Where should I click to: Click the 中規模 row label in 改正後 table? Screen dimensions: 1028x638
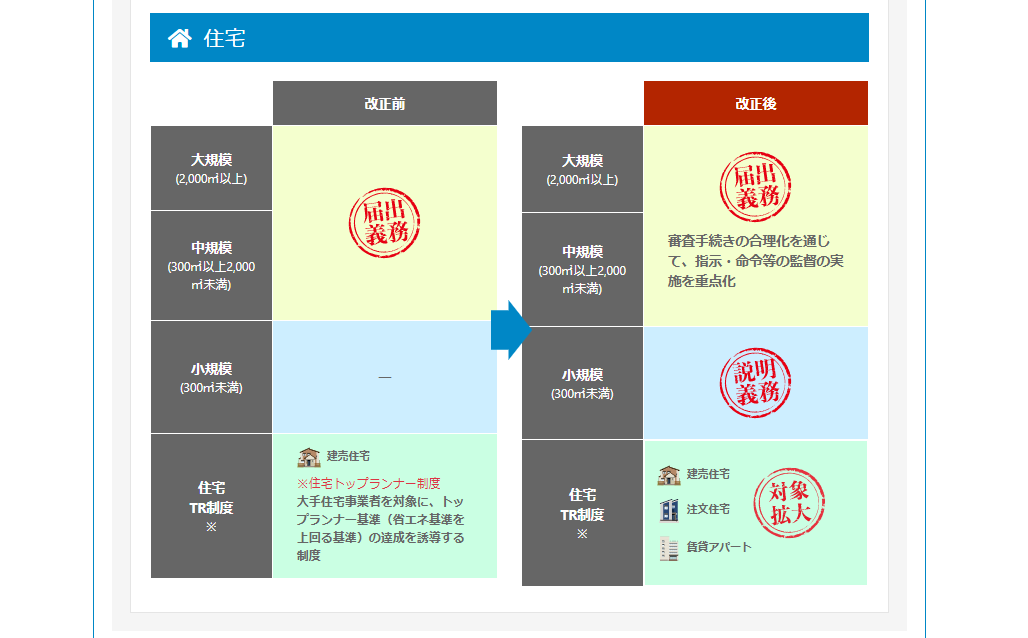582,269
